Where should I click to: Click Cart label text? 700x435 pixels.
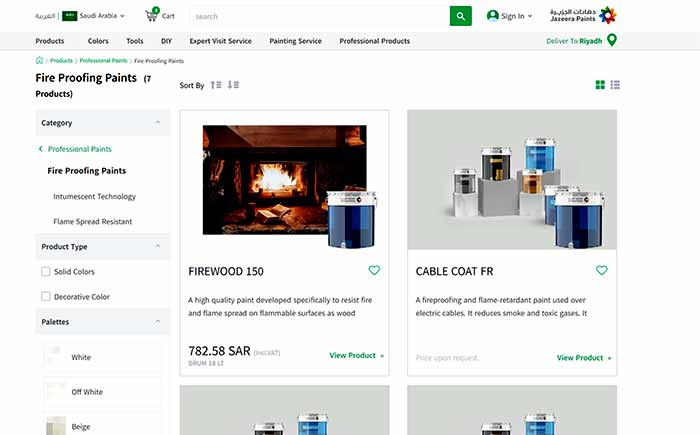pyautogui.click(x=168, y=16)
